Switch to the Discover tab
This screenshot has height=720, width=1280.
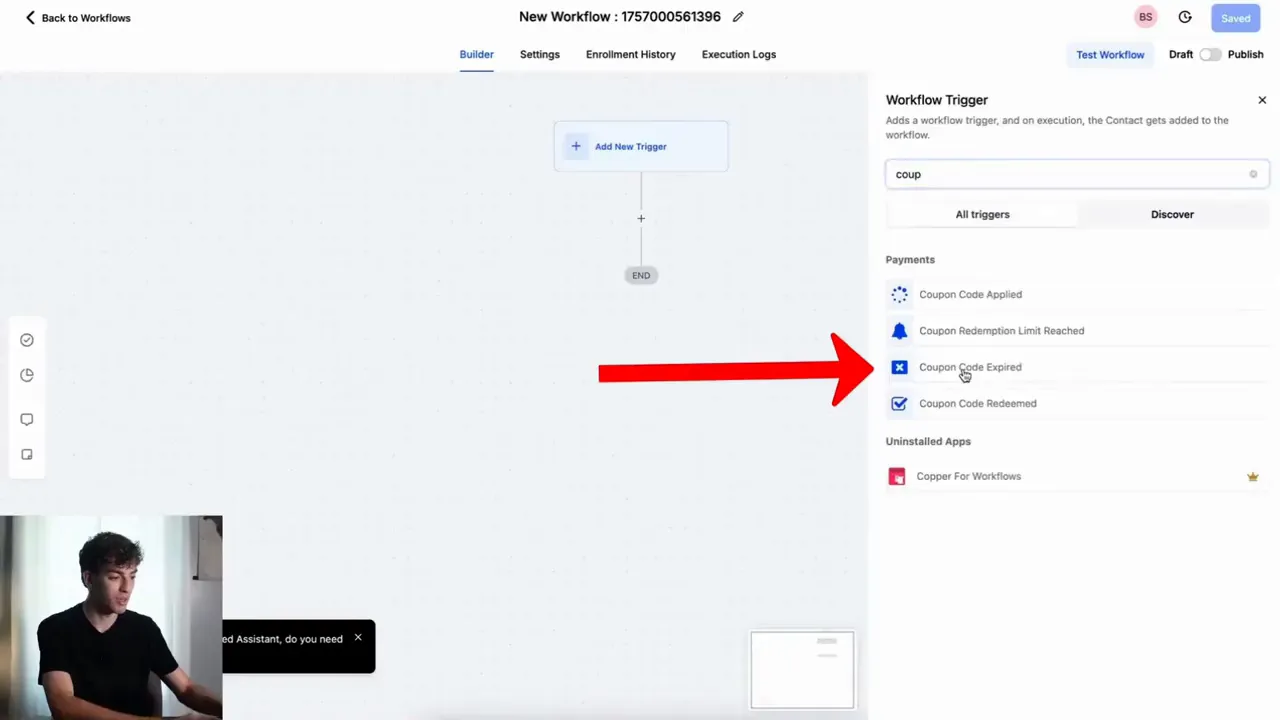(1172, 214)
